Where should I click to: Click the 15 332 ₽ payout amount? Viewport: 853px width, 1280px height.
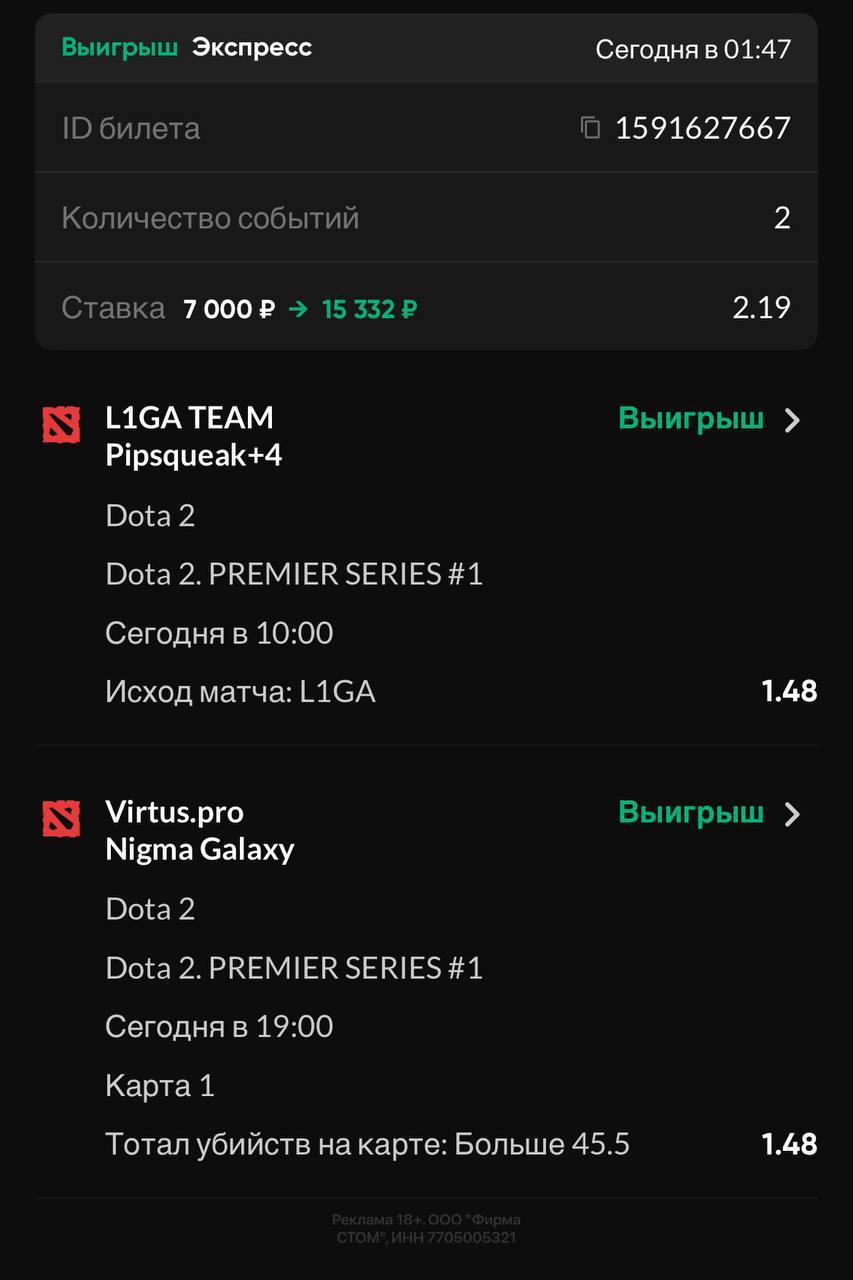click(369, 309)
